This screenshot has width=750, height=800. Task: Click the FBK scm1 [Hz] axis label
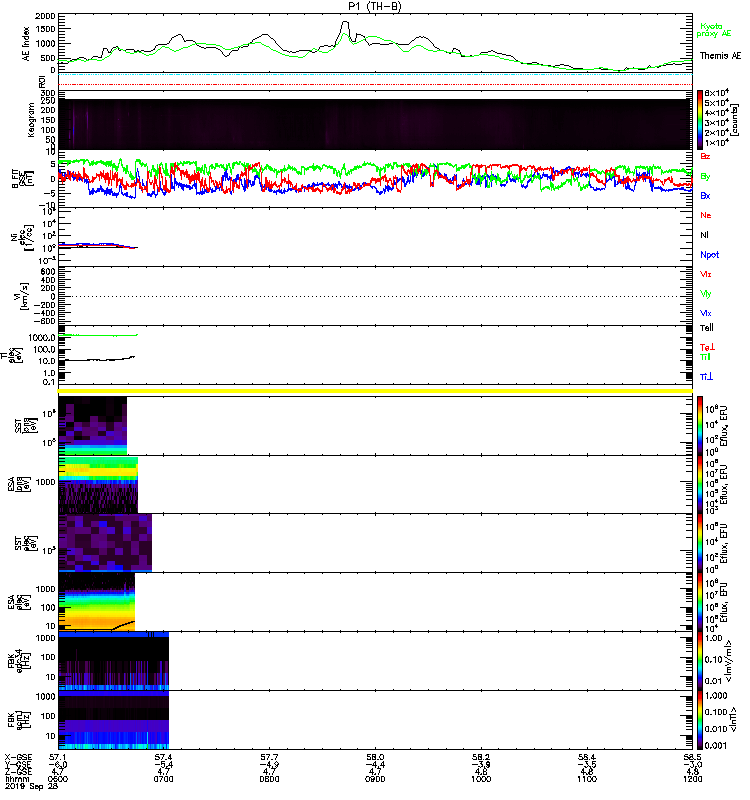19,720
